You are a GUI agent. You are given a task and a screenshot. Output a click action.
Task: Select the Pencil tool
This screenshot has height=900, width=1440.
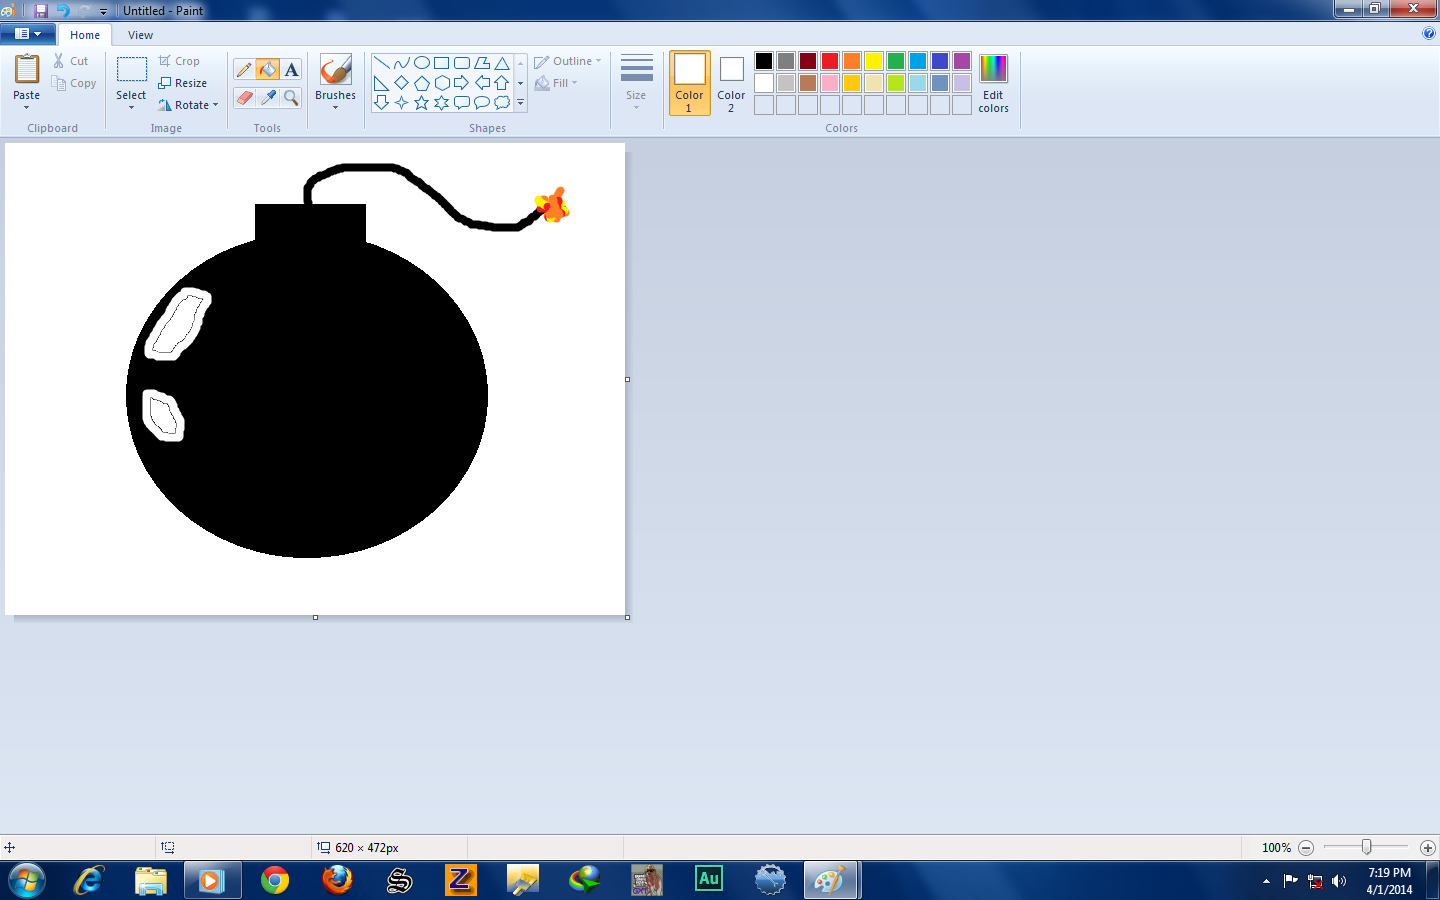pos(244,69)
